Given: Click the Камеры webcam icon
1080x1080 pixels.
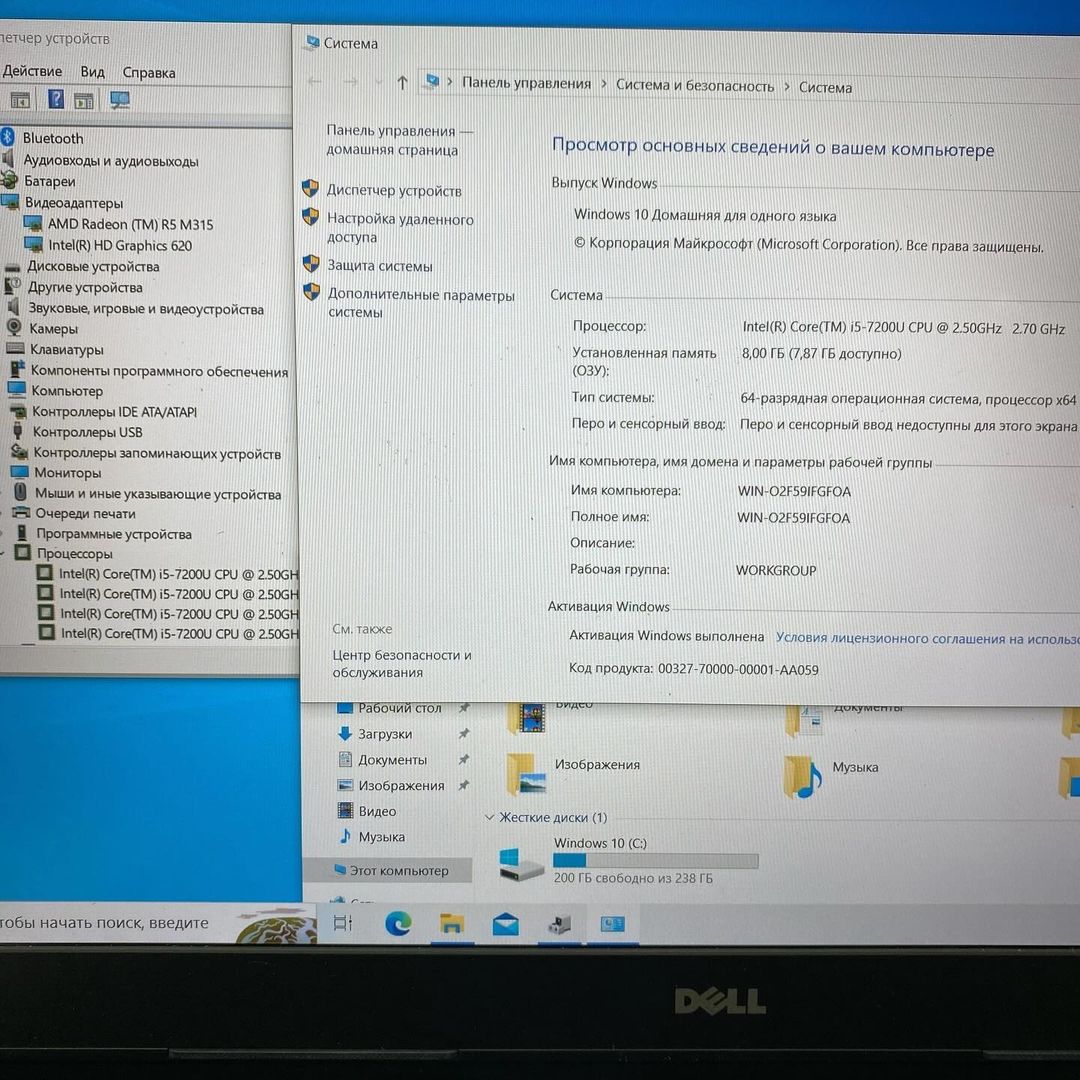Looking at the screenshot, I should coord(14,328).
